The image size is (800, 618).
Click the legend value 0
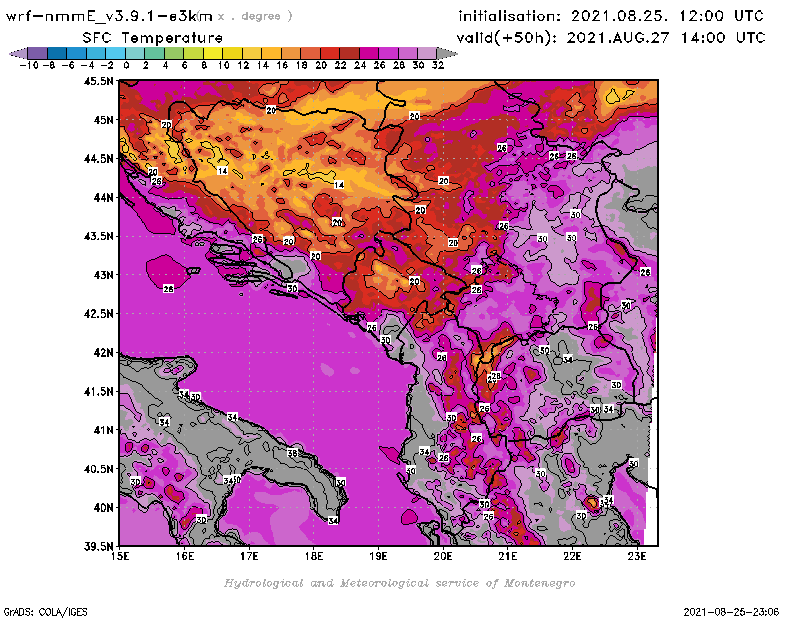(x=126, y=65)
